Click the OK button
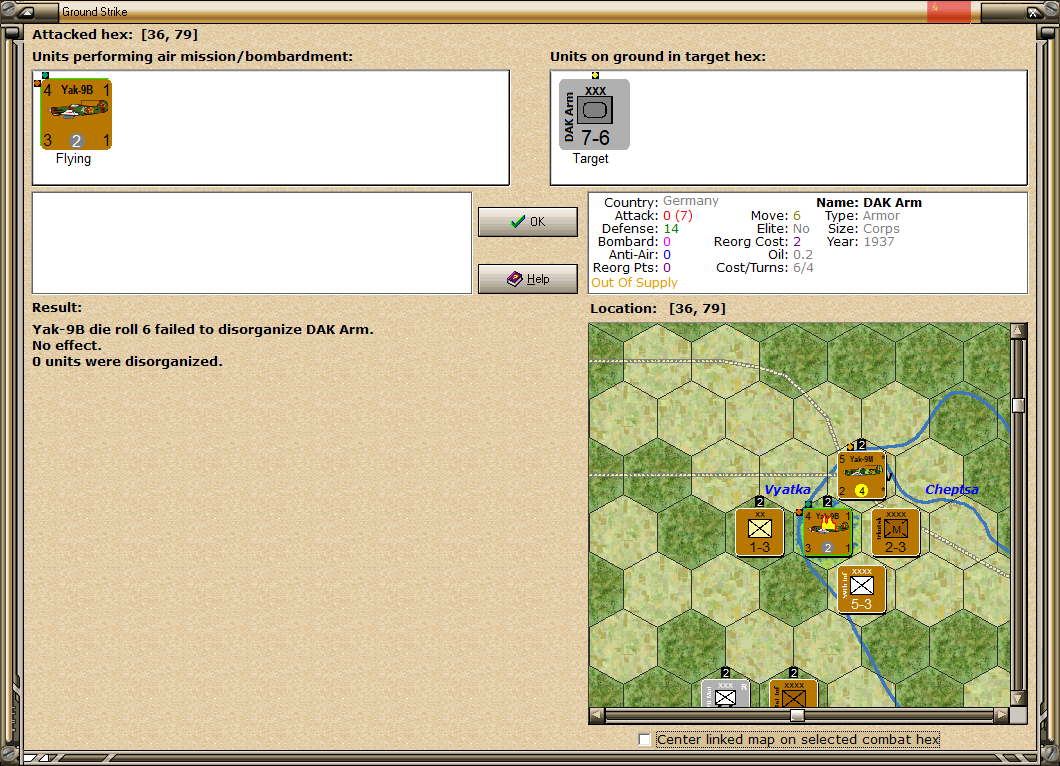This screenshot has width=1060, height=766. point(528,222)
